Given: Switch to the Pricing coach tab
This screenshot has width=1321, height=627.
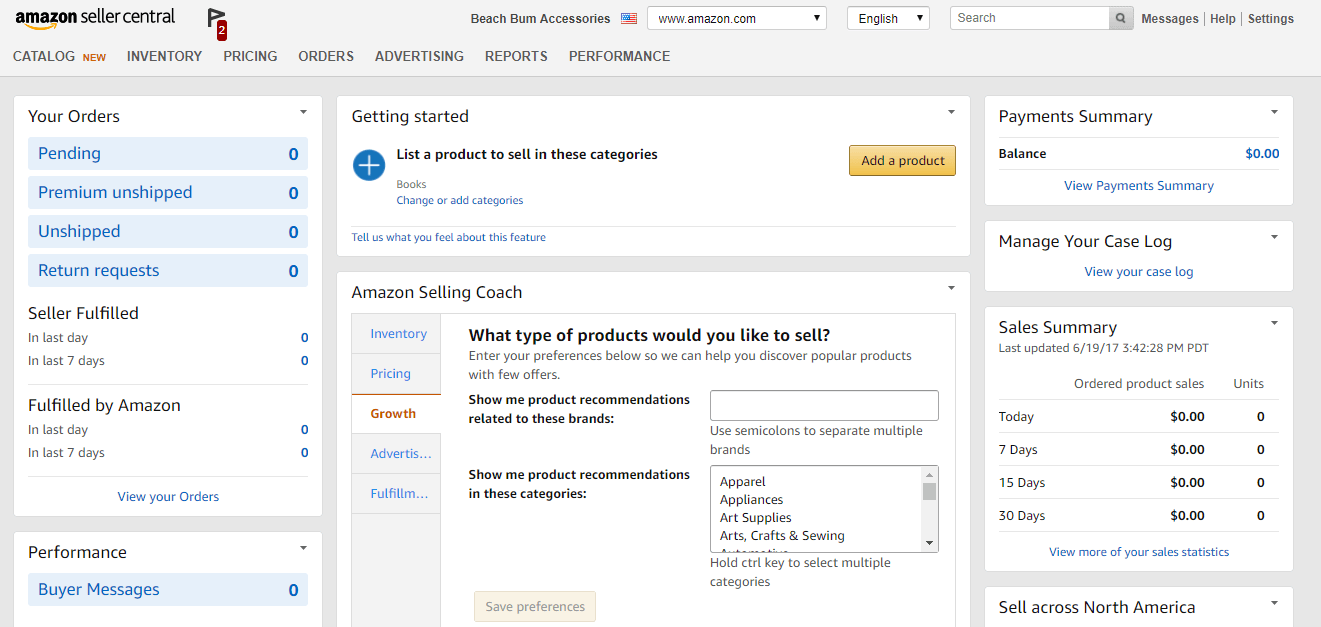Looking at the screenshot, I should pyautogui.click(x=391, y=374).
